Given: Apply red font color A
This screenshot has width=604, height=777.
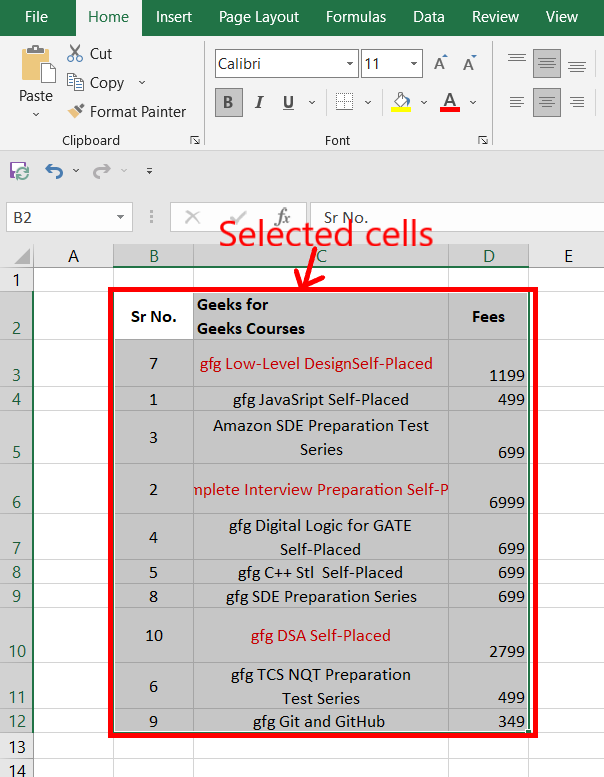Looking at the screenshot, I should tap(450, 102).
